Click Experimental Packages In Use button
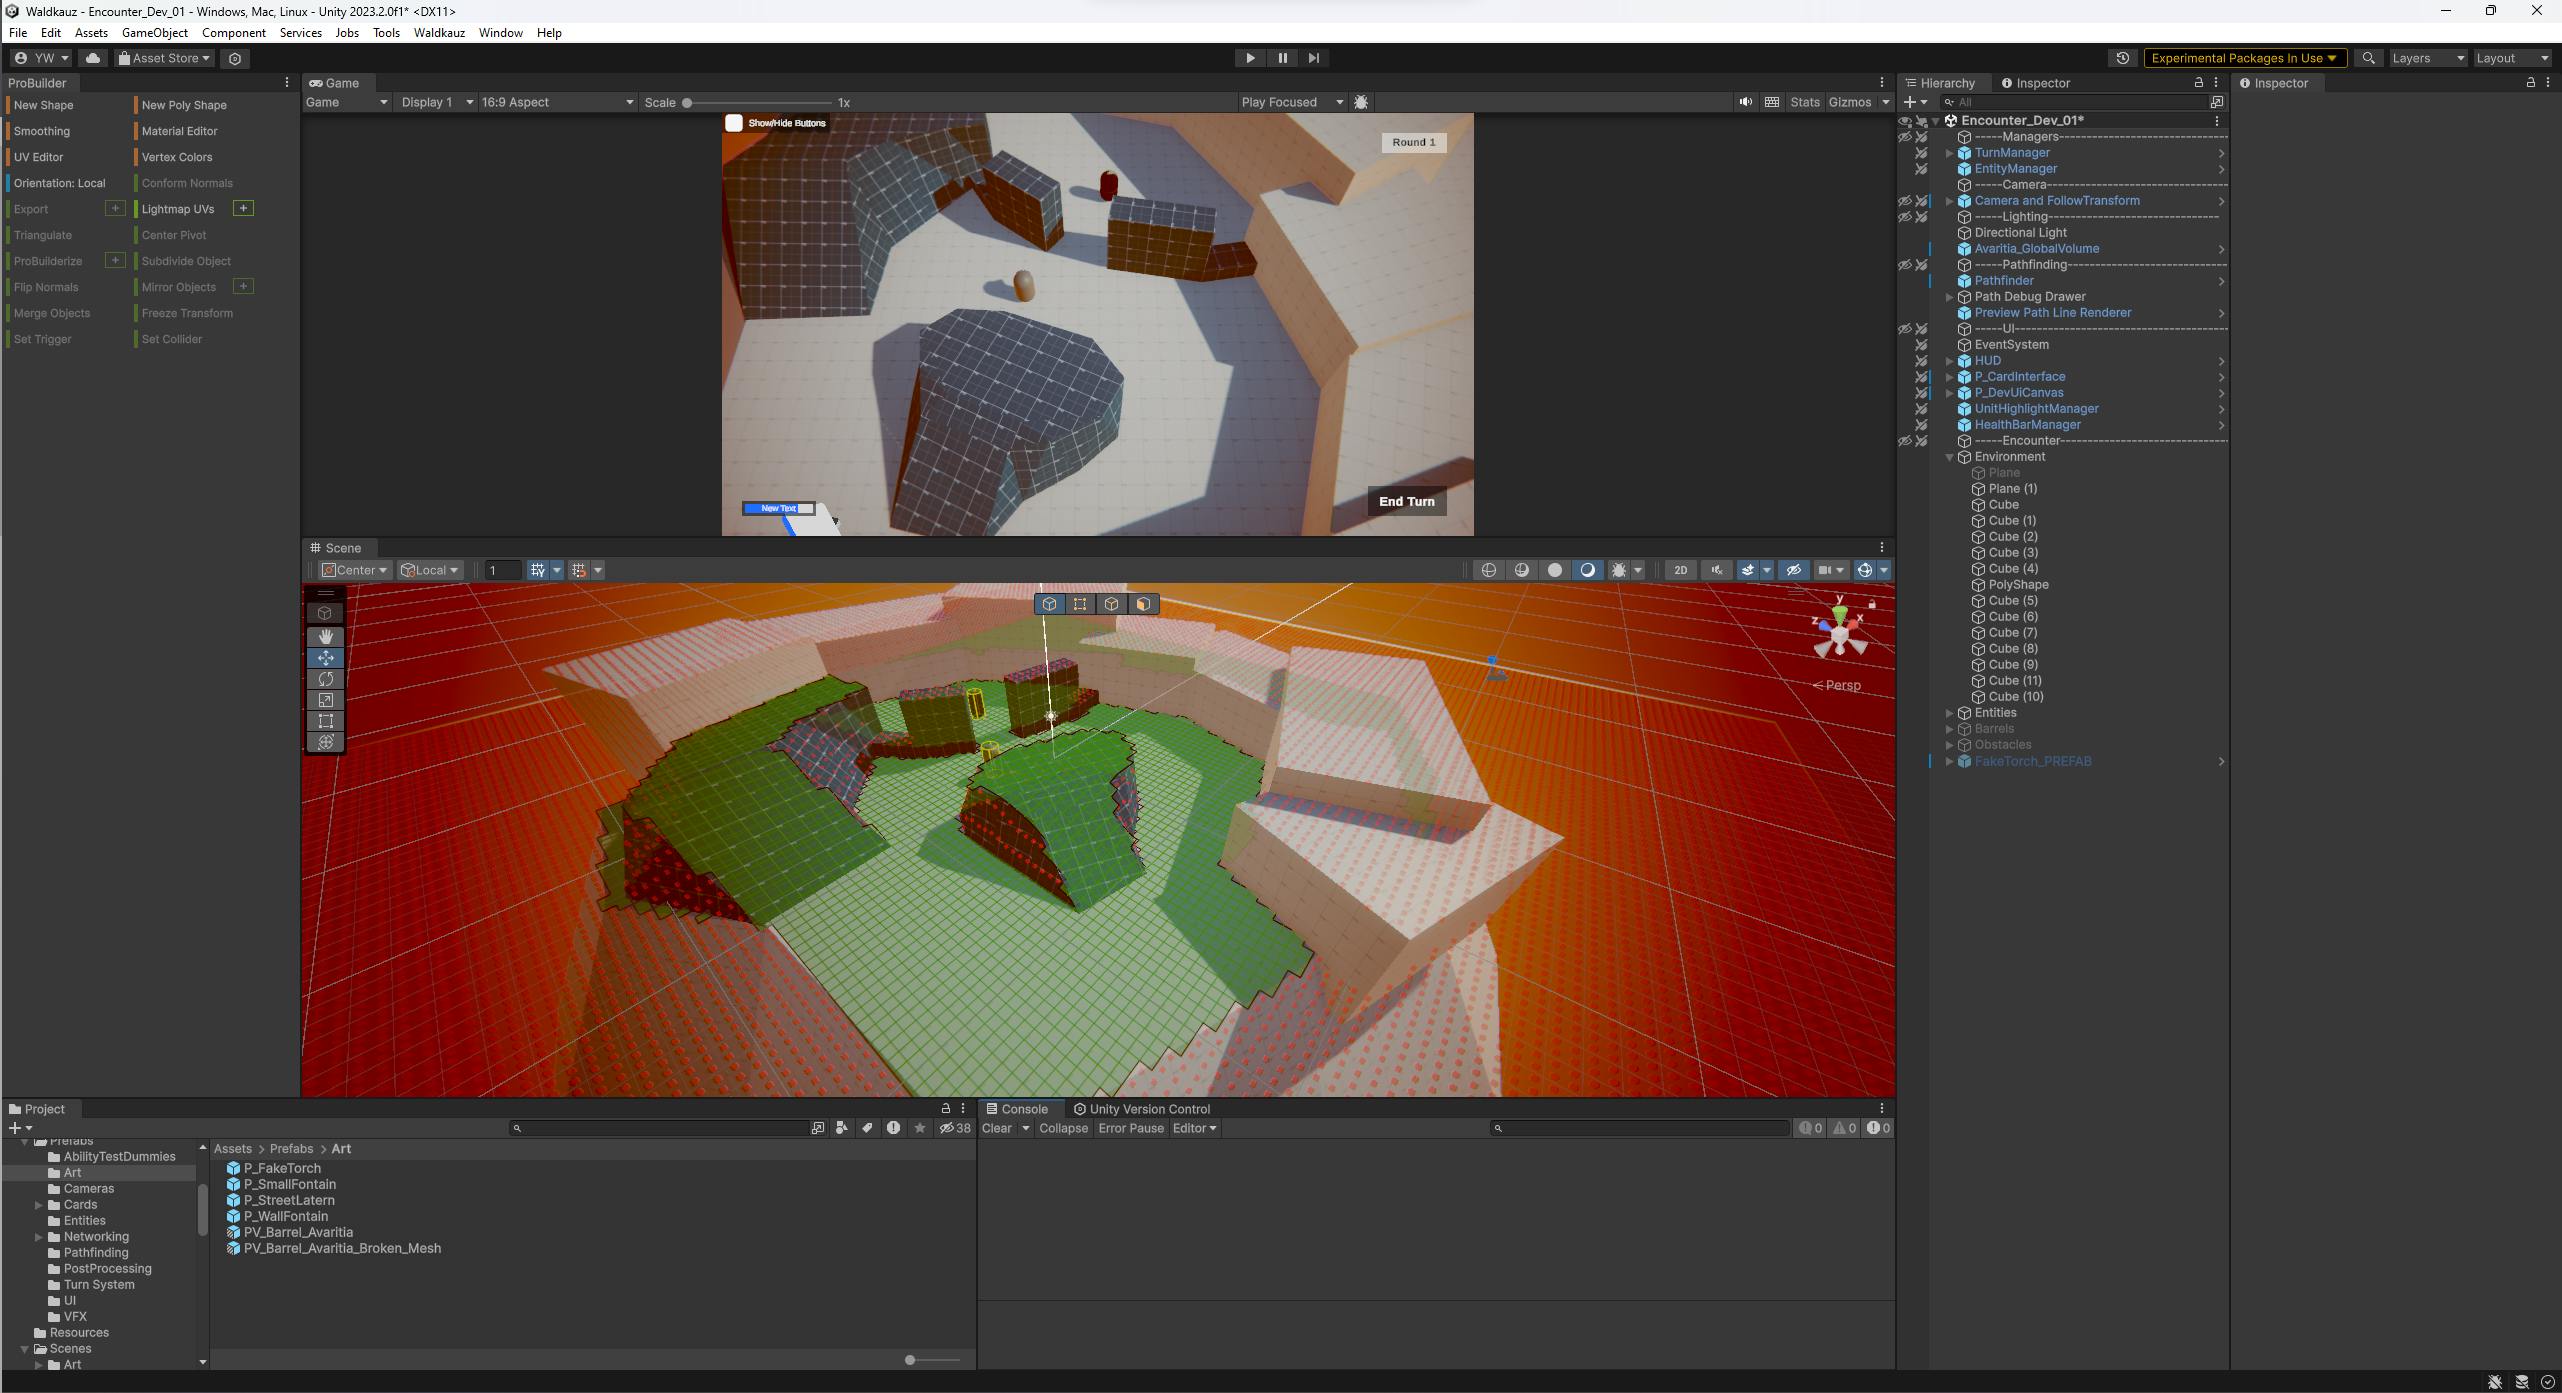Screen dimensions: 2562x1393 click(x=2243, y=58)
